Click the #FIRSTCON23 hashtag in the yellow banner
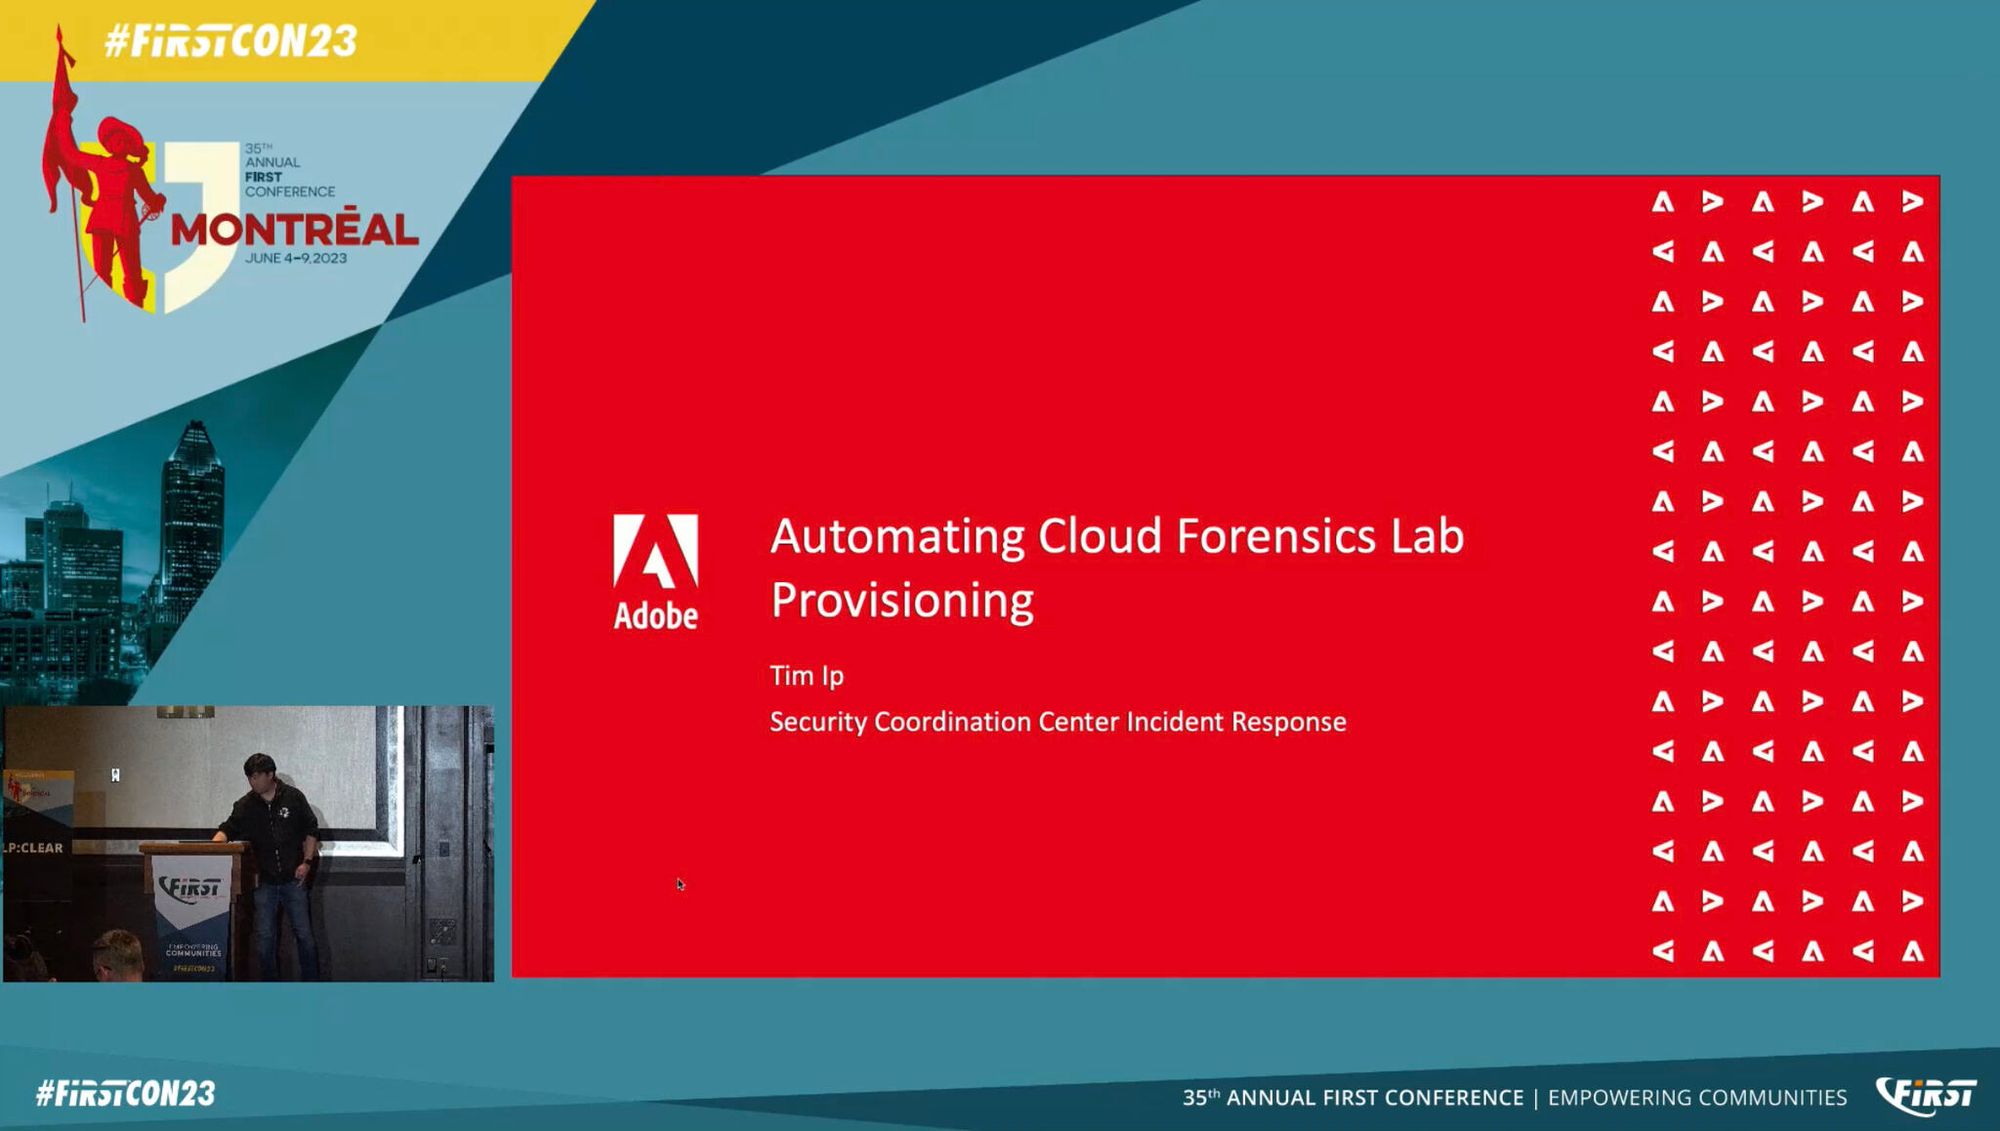 pyautogui.click(x=231, y=41)
